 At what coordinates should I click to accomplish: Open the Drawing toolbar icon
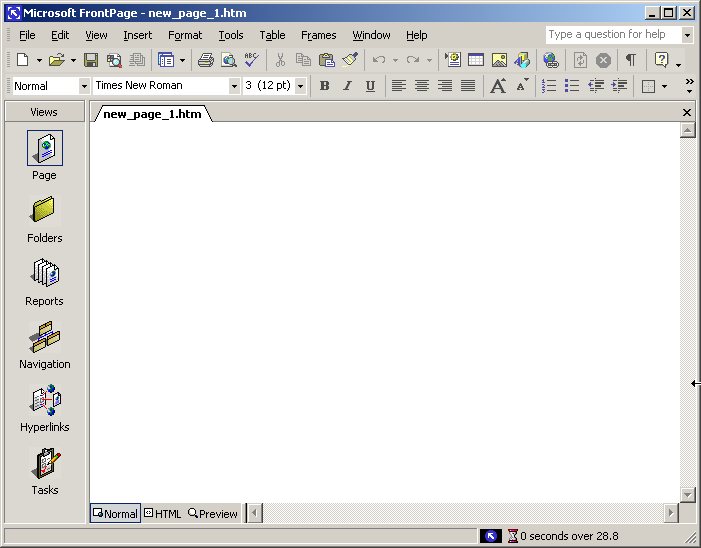[x=522, y=59]
